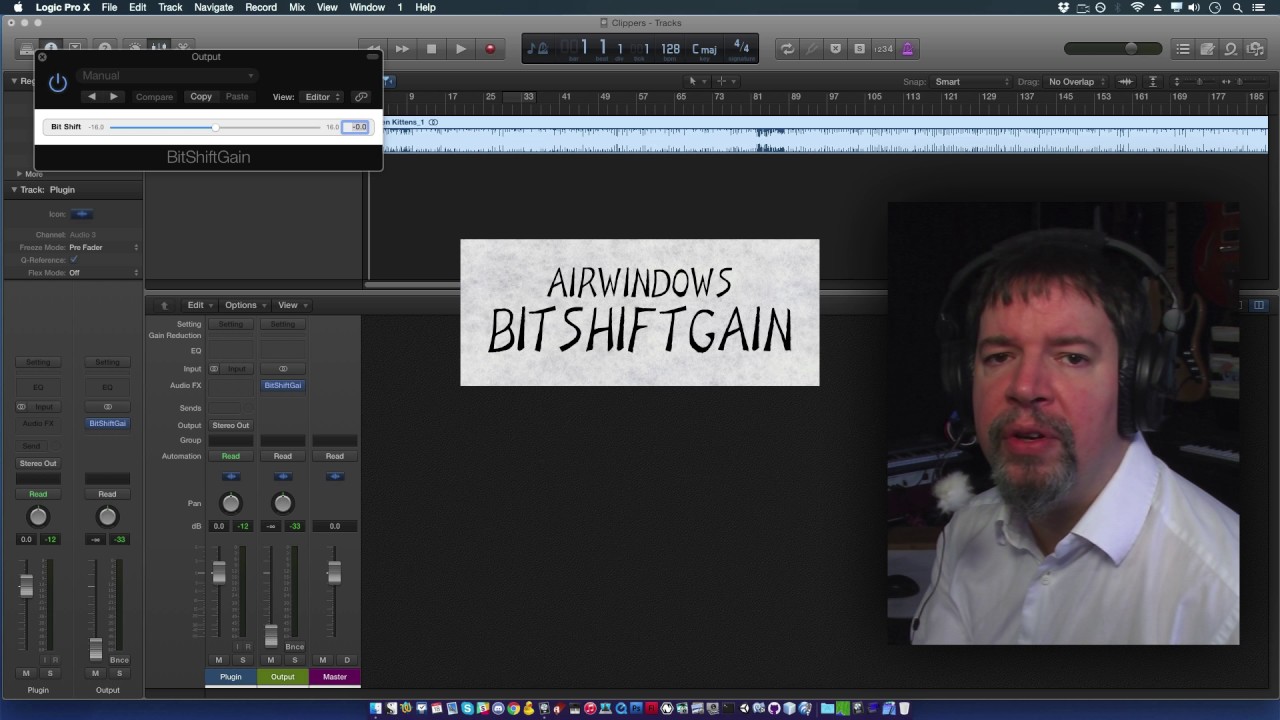
Task: Click the red Record button
Action: [490, 49]
